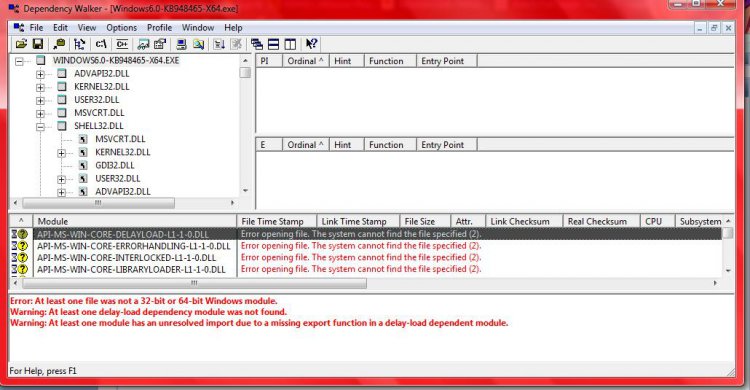Collapse the SHELL32.DLL node
This screenshot has width=750, height=390.
(40, 127)
